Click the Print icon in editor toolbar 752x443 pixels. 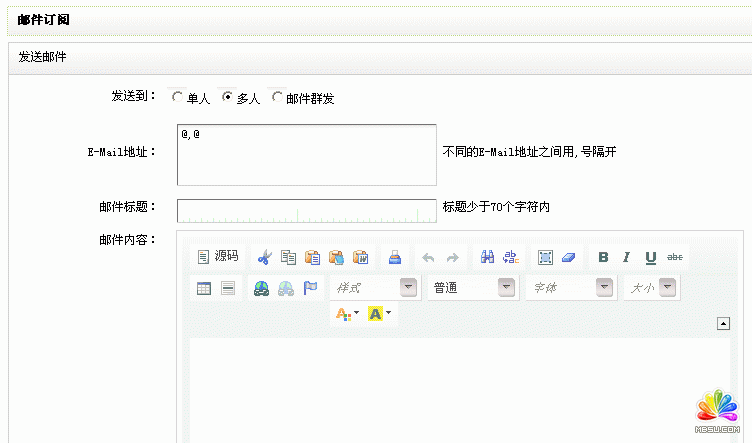coord(395,257)
